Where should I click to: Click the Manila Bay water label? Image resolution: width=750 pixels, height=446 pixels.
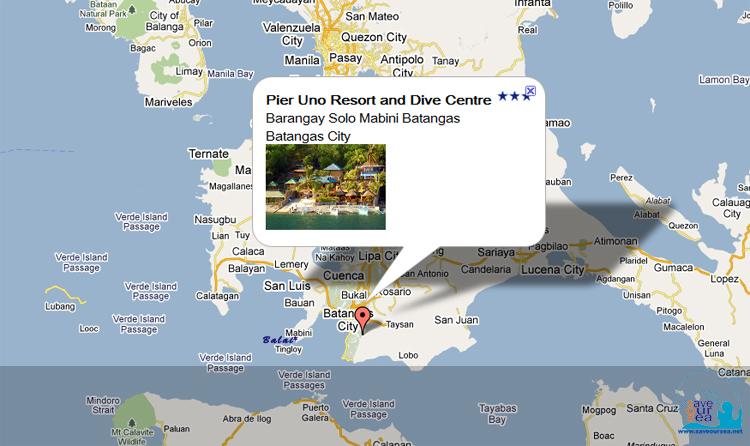pyautogui.click(x=230, y=73)
